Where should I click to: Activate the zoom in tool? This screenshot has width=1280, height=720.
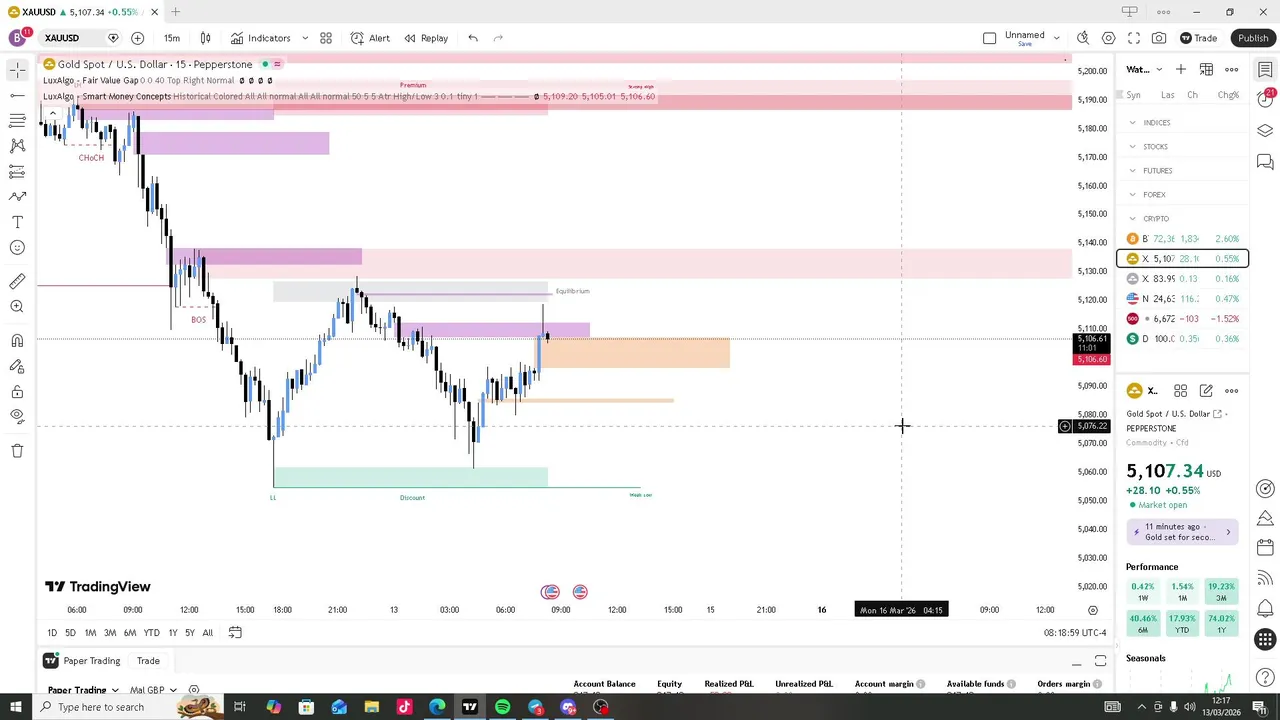point(17,307)
